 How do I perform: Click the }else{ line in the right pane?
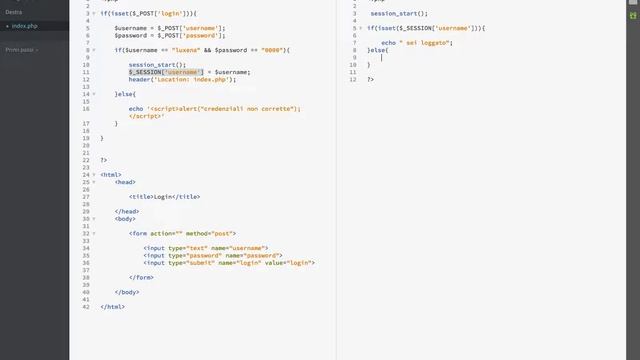tap(378, 50)
